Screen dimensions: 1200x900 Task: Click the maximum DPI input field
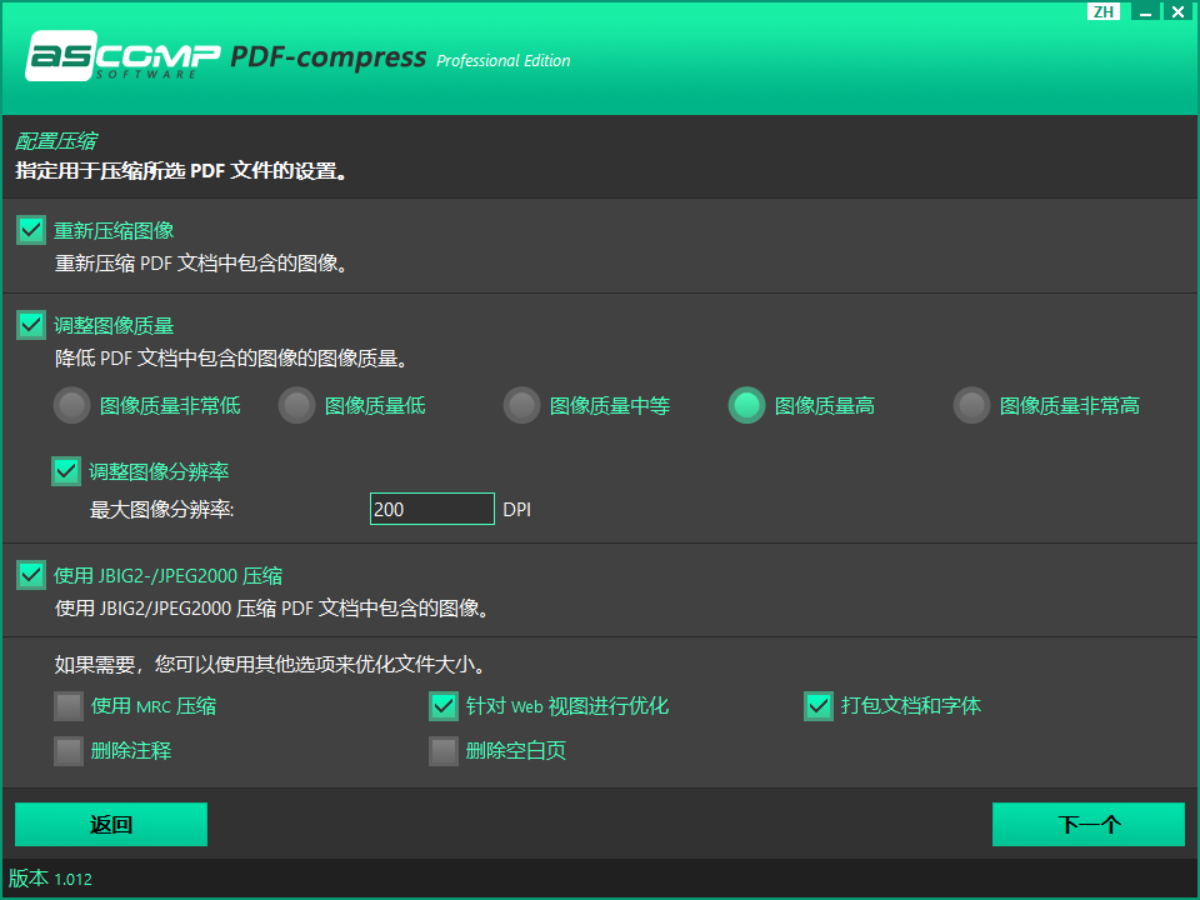point(432,509)
